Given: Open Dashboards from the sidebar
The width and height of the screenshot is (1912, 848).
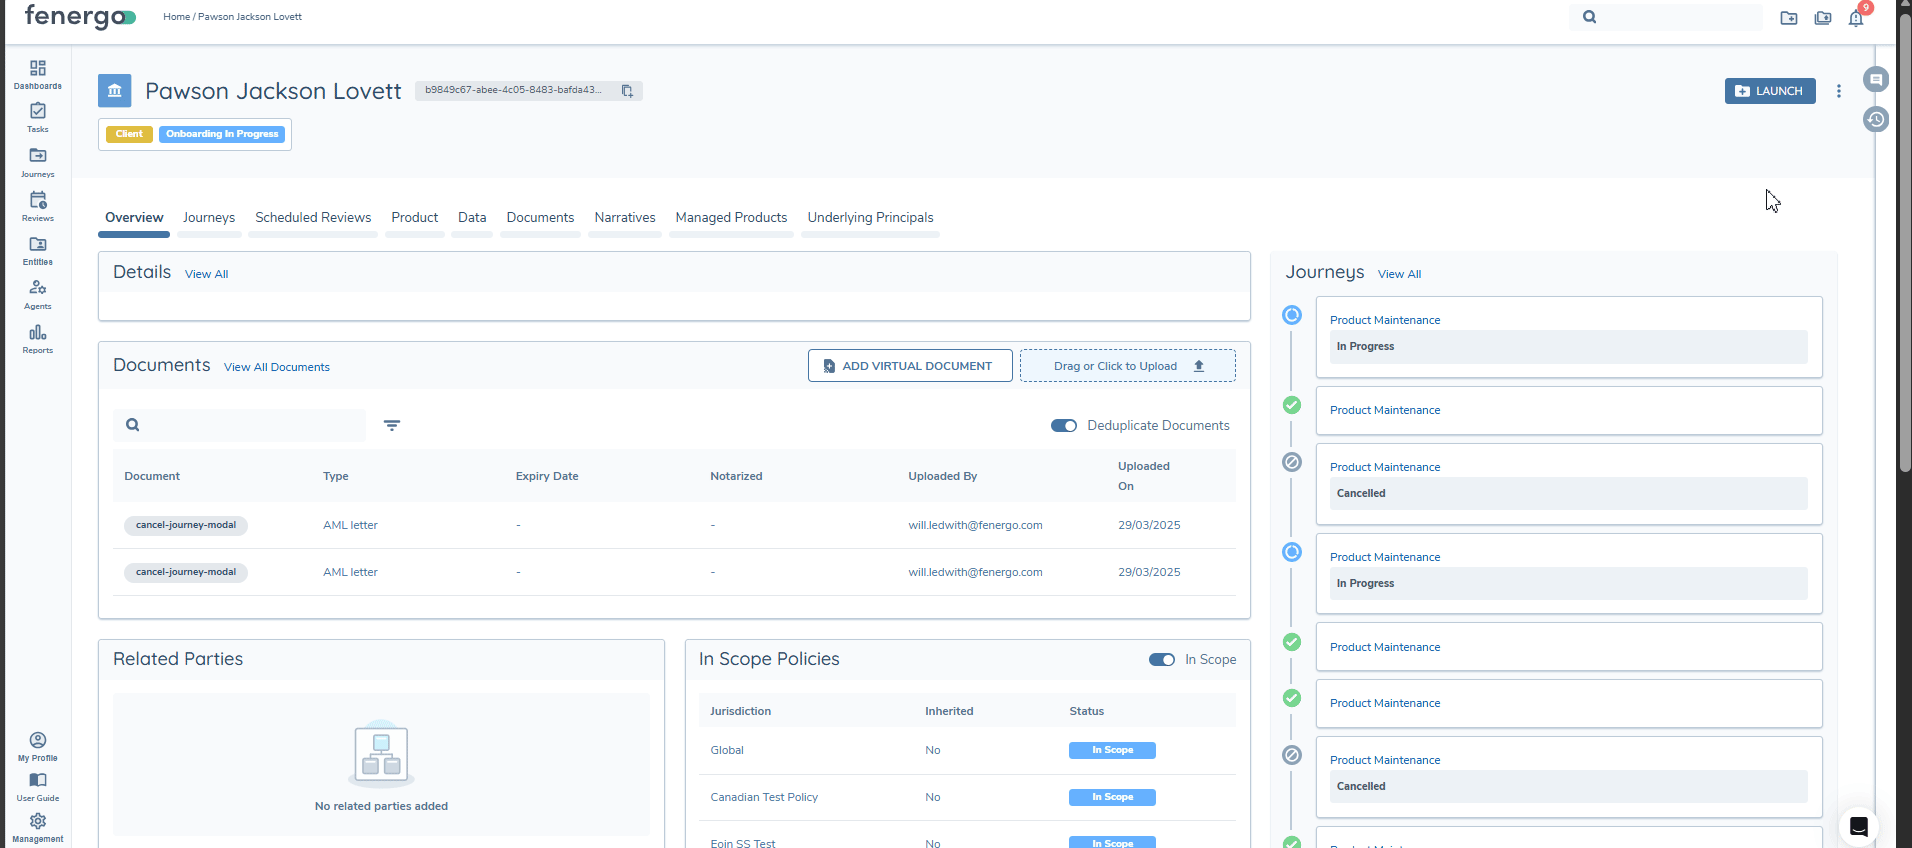Looking at the screenshot, I should (38, 73).
